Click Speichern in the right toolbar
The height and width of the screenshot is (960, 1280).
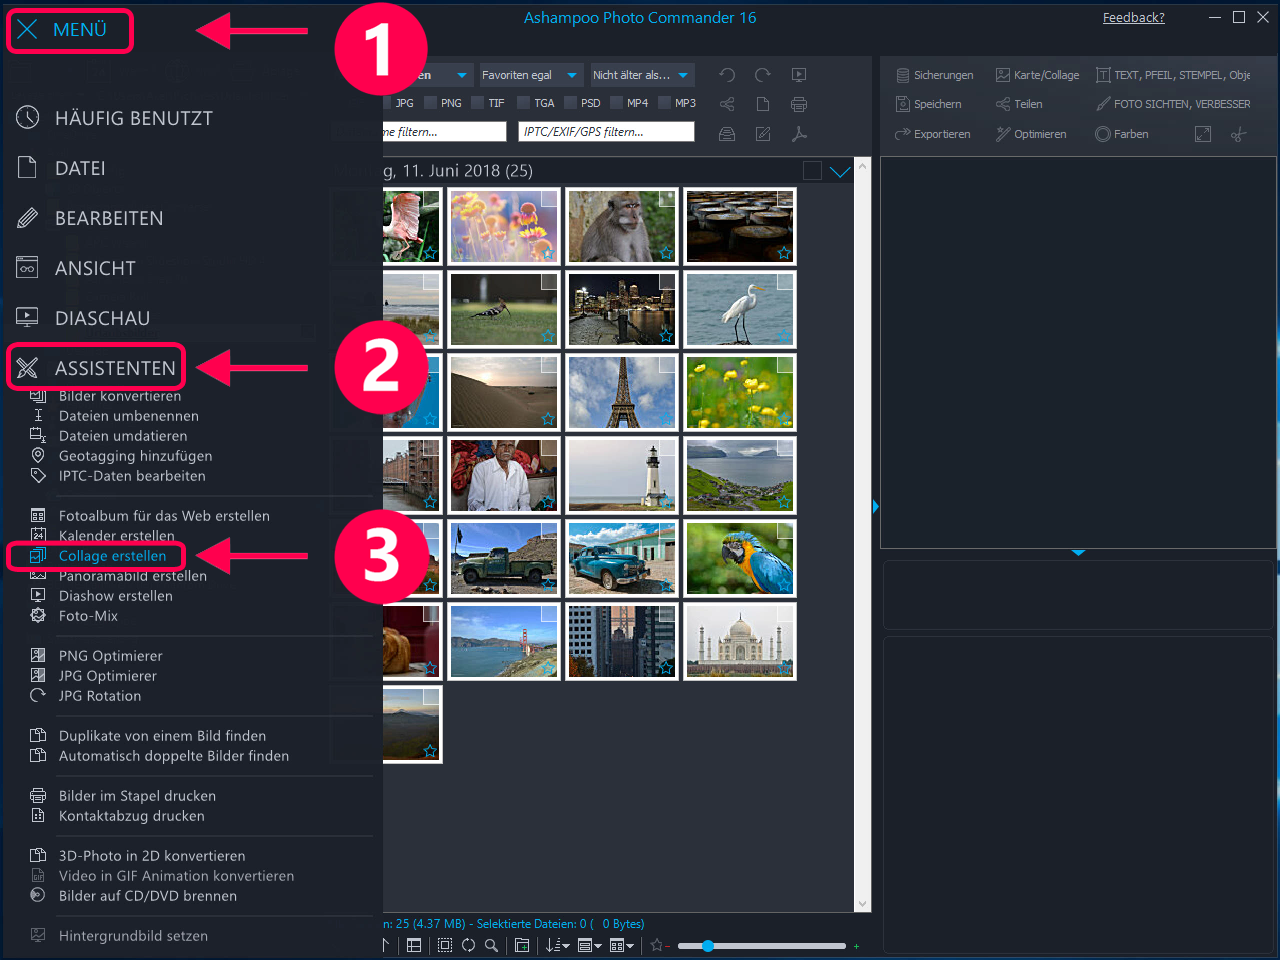(x=929, y=104)
